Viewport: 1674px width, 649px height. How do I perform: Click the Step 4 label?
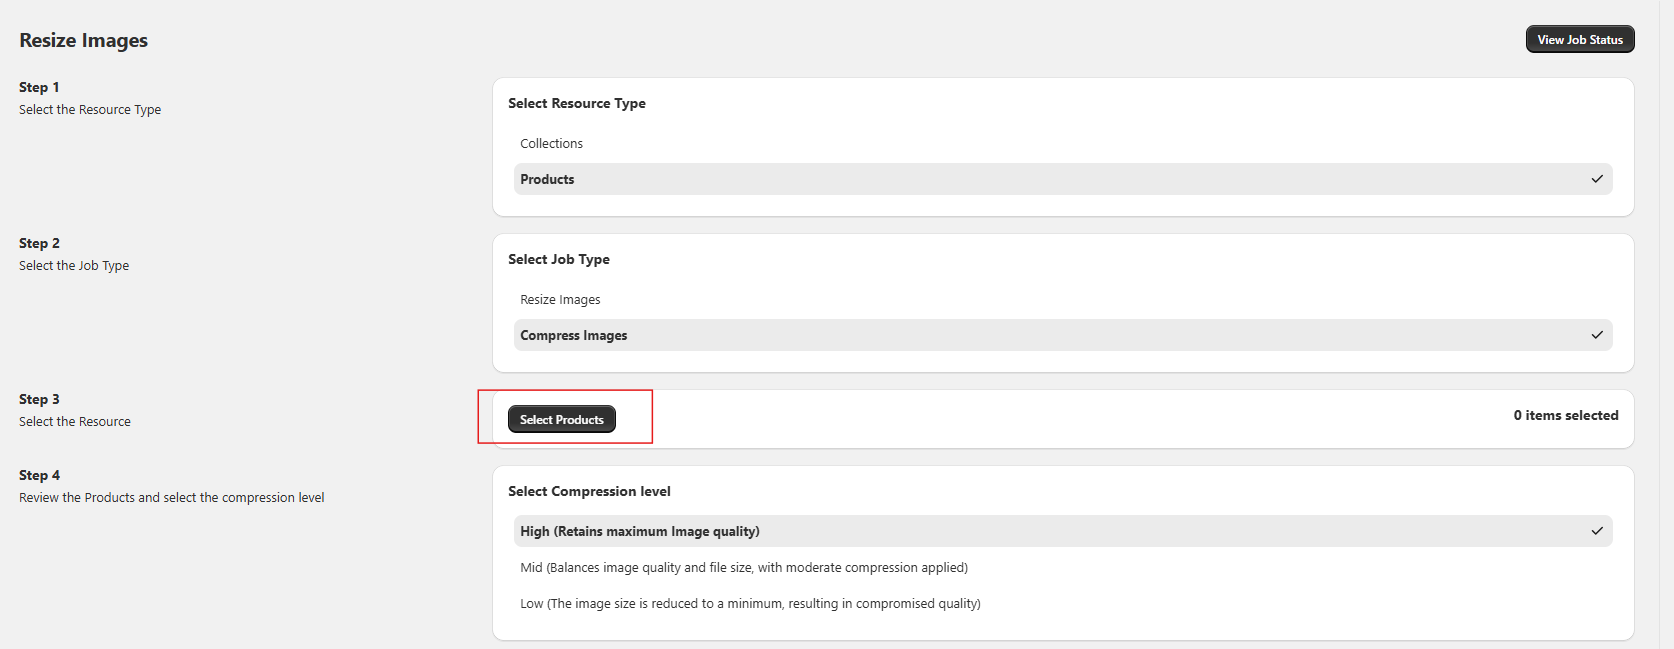pyautogui.click(x=39, y=476)
